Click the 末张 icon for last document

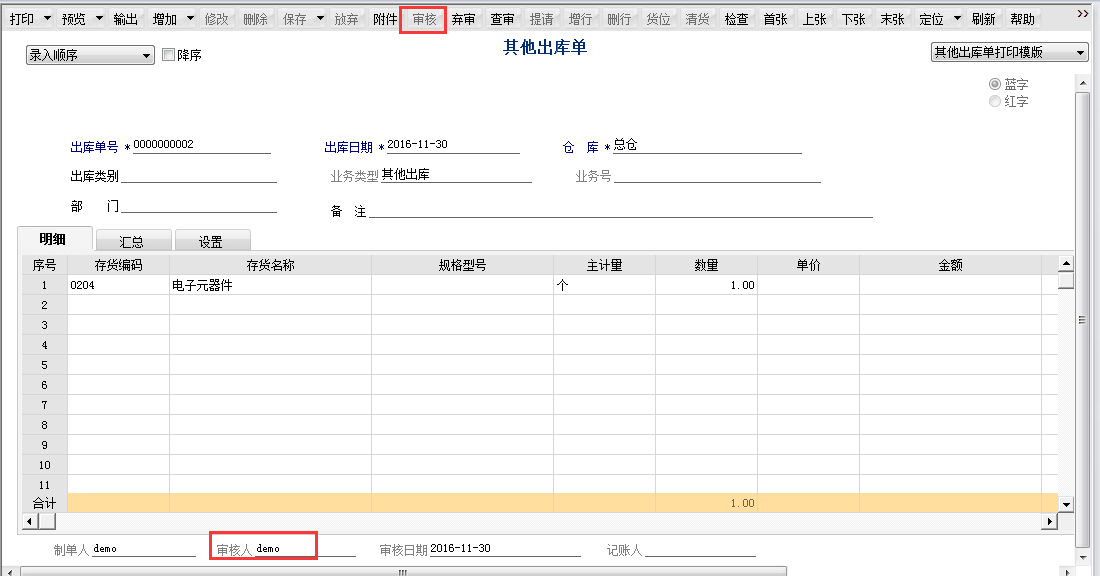point(892,17)
